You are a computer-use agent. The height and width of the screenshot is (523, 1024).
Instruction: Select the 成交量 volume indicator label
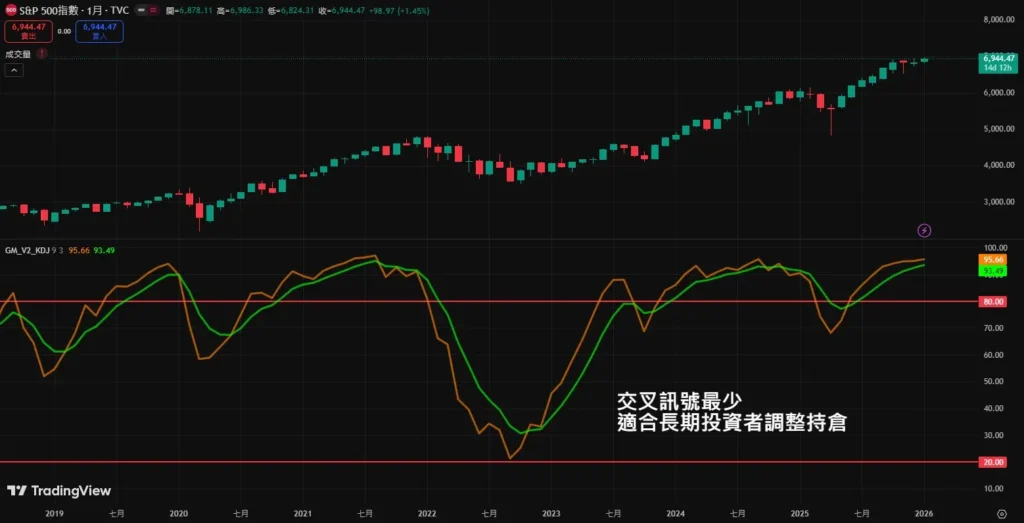tap(19, 54)
